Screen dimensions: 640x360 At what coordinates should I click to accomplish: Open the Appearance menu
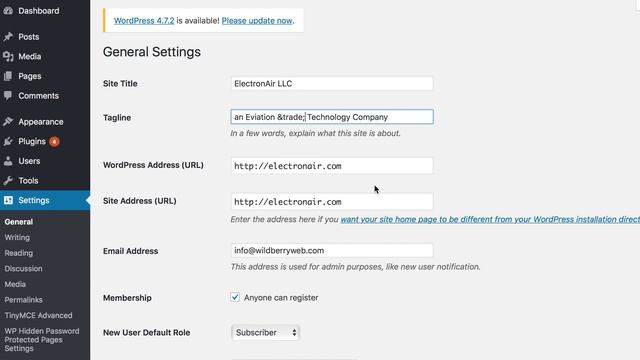click(x=41, y=122)
